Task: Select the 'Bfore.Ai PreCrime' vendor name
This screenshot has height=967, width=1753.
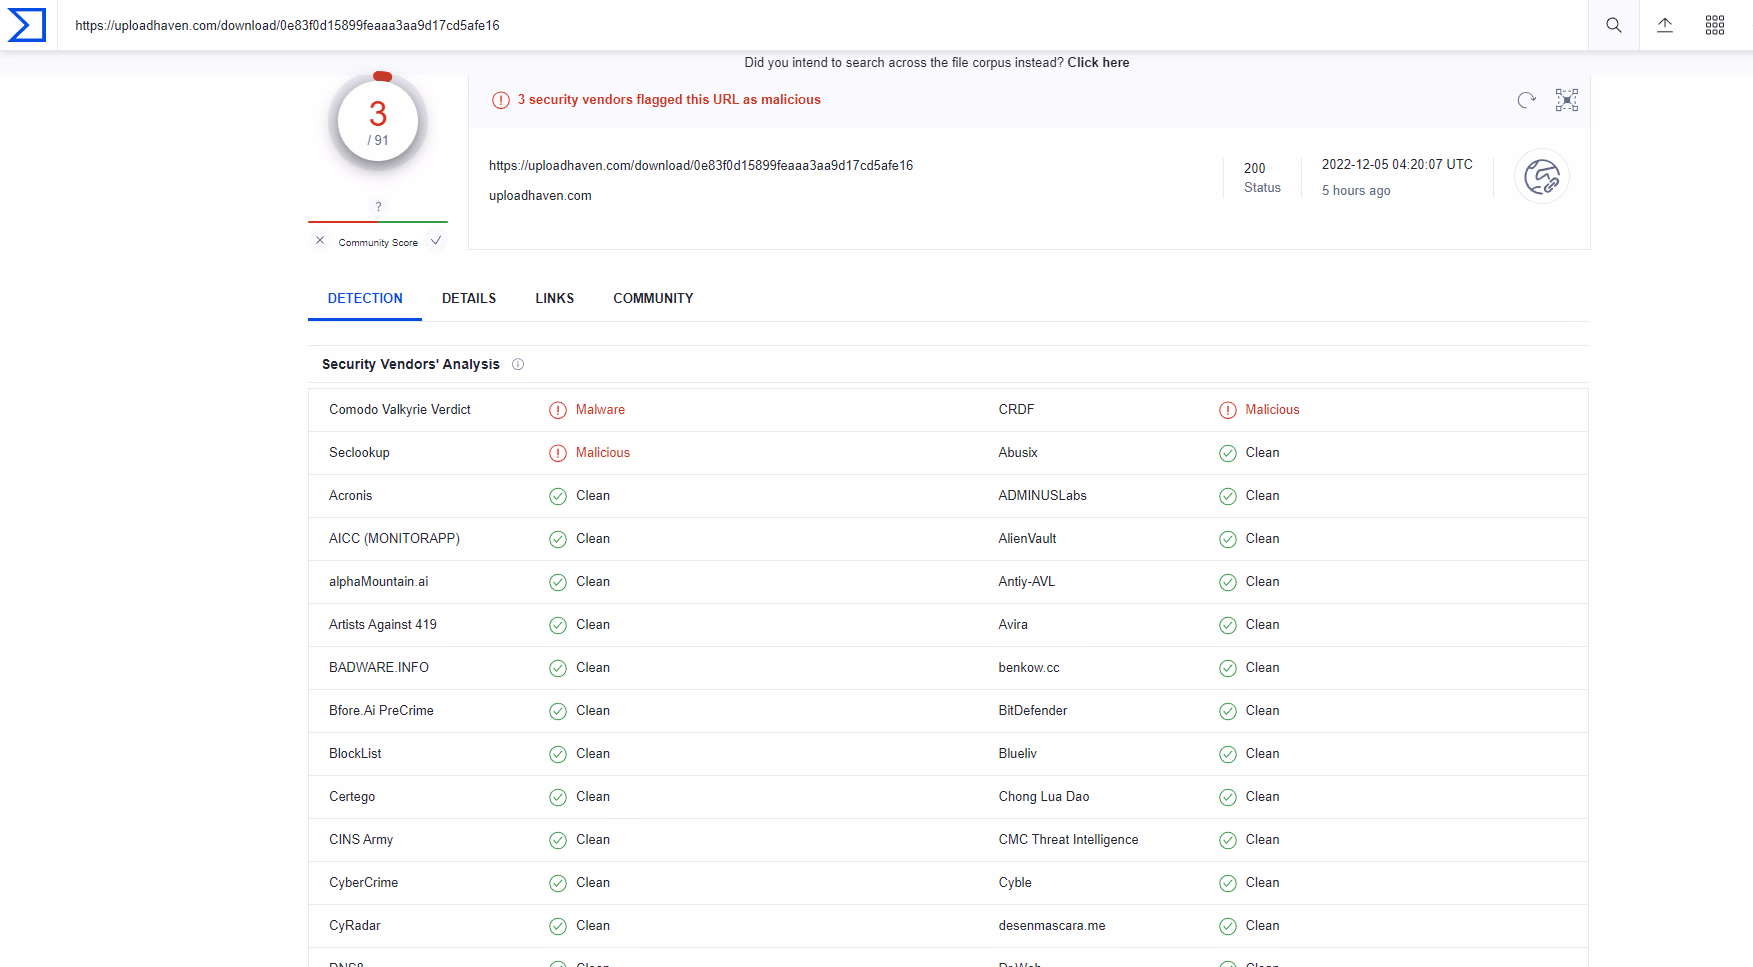Action: tap(381, 711)
